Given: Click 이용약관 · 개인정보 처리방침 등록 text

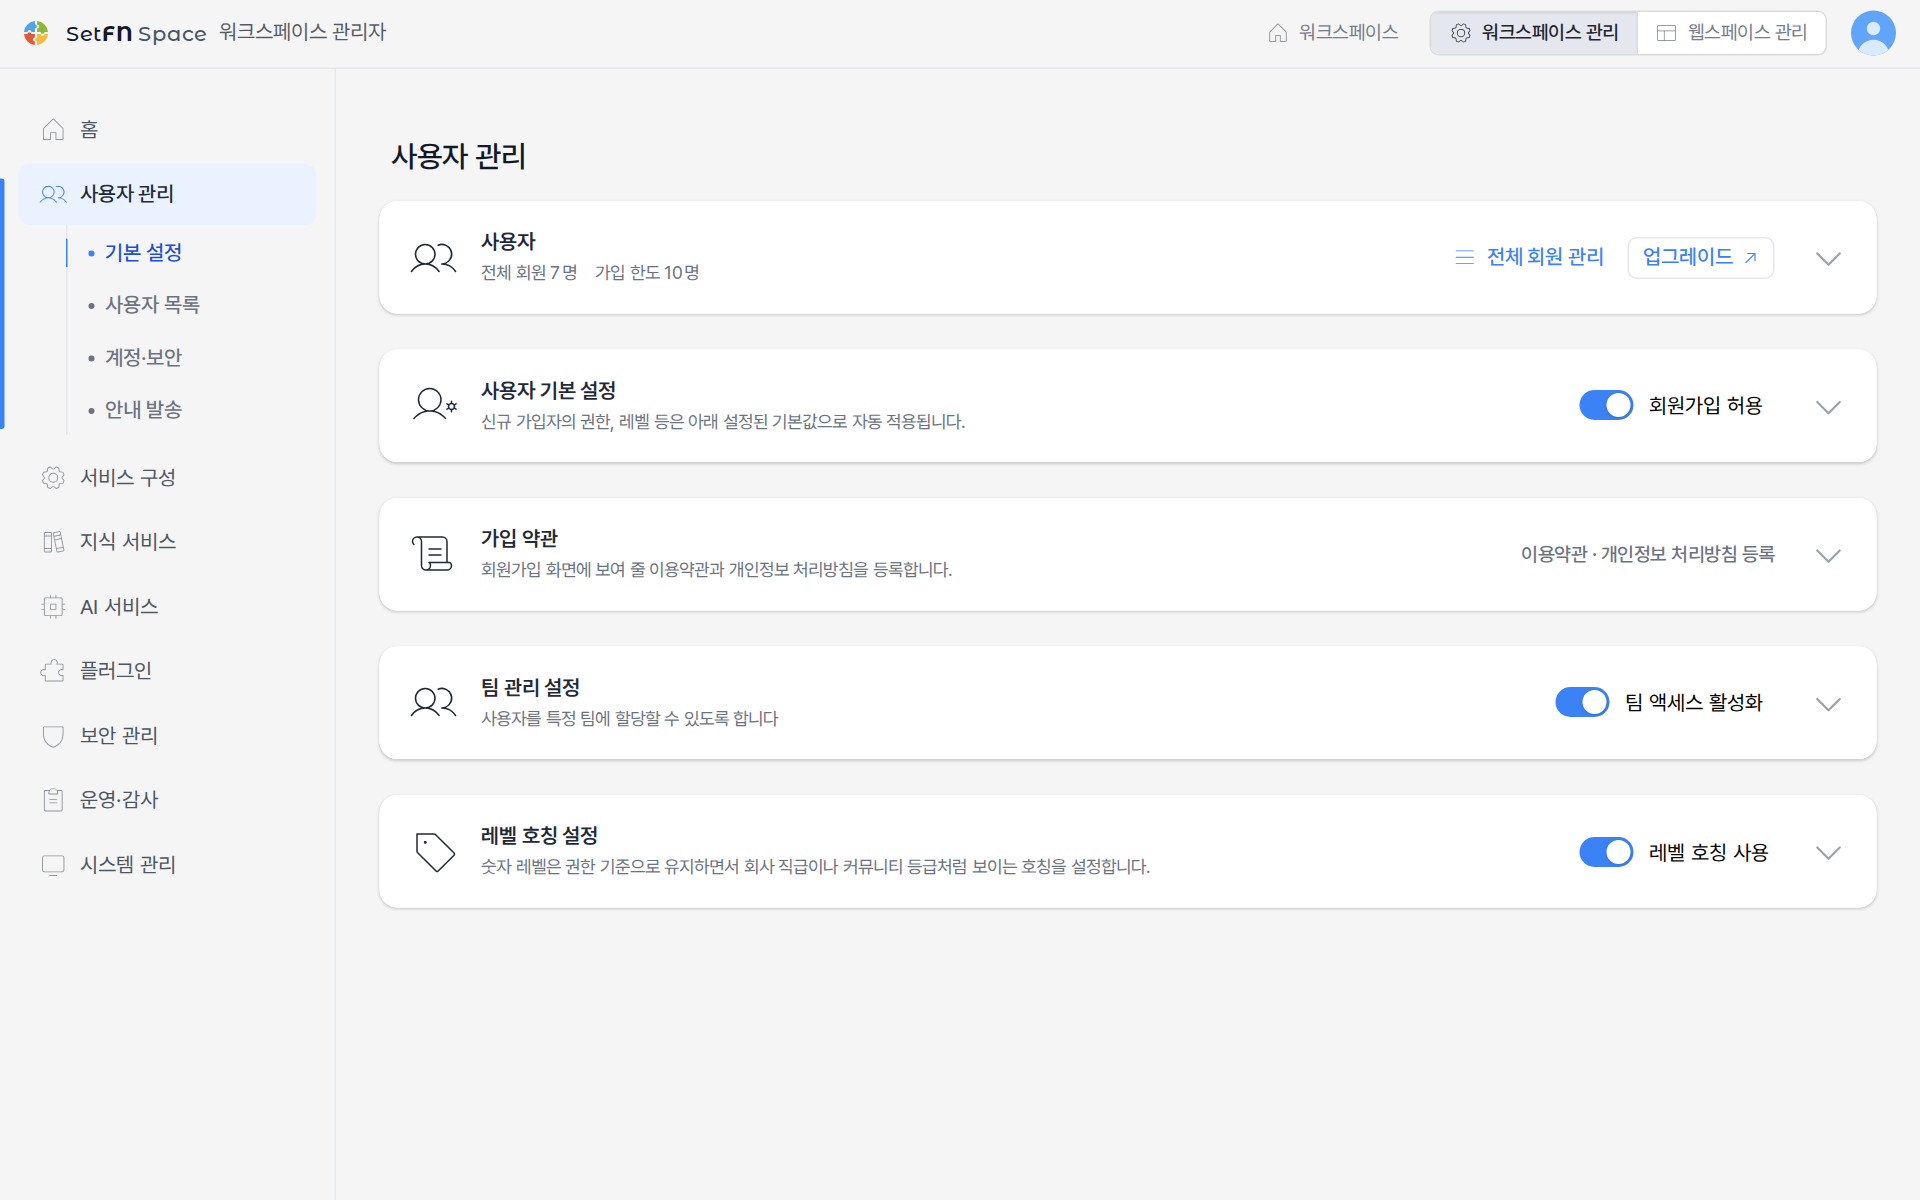Looking at the screenshot, I should pos(1647,554).
